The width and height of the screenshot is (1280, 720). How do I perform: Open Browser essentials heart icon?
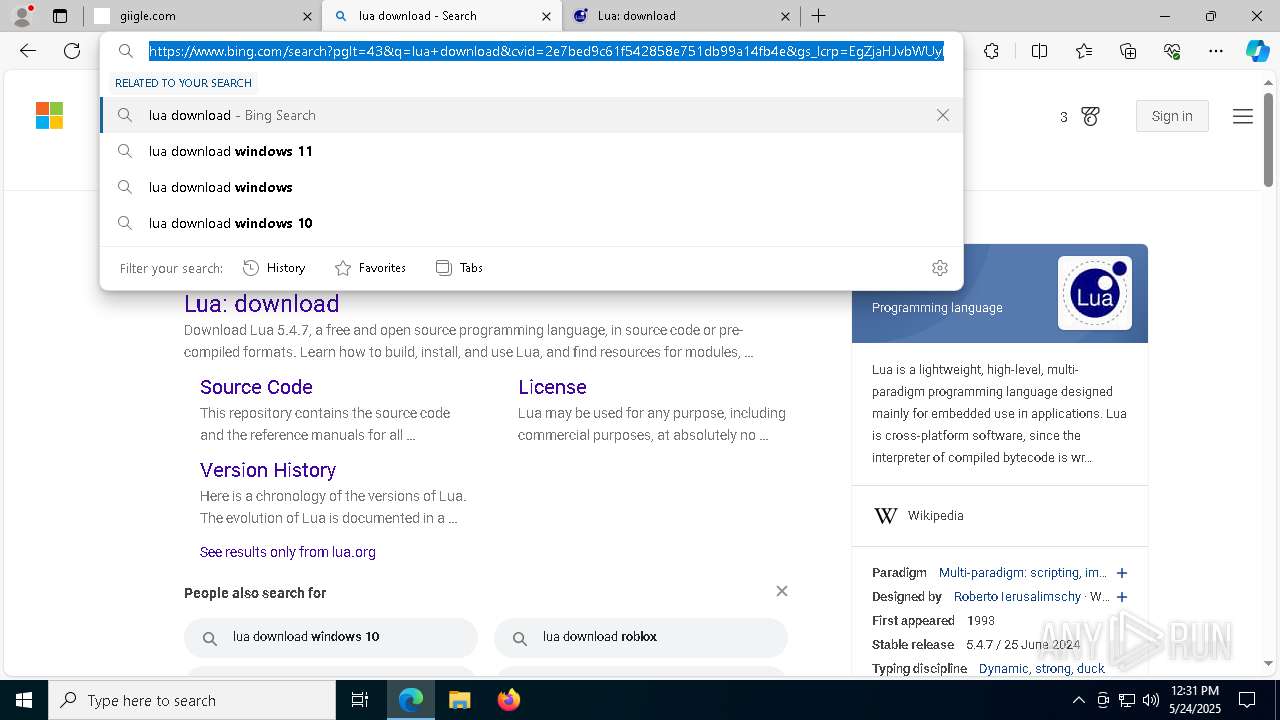click(x=1172, y=51)
